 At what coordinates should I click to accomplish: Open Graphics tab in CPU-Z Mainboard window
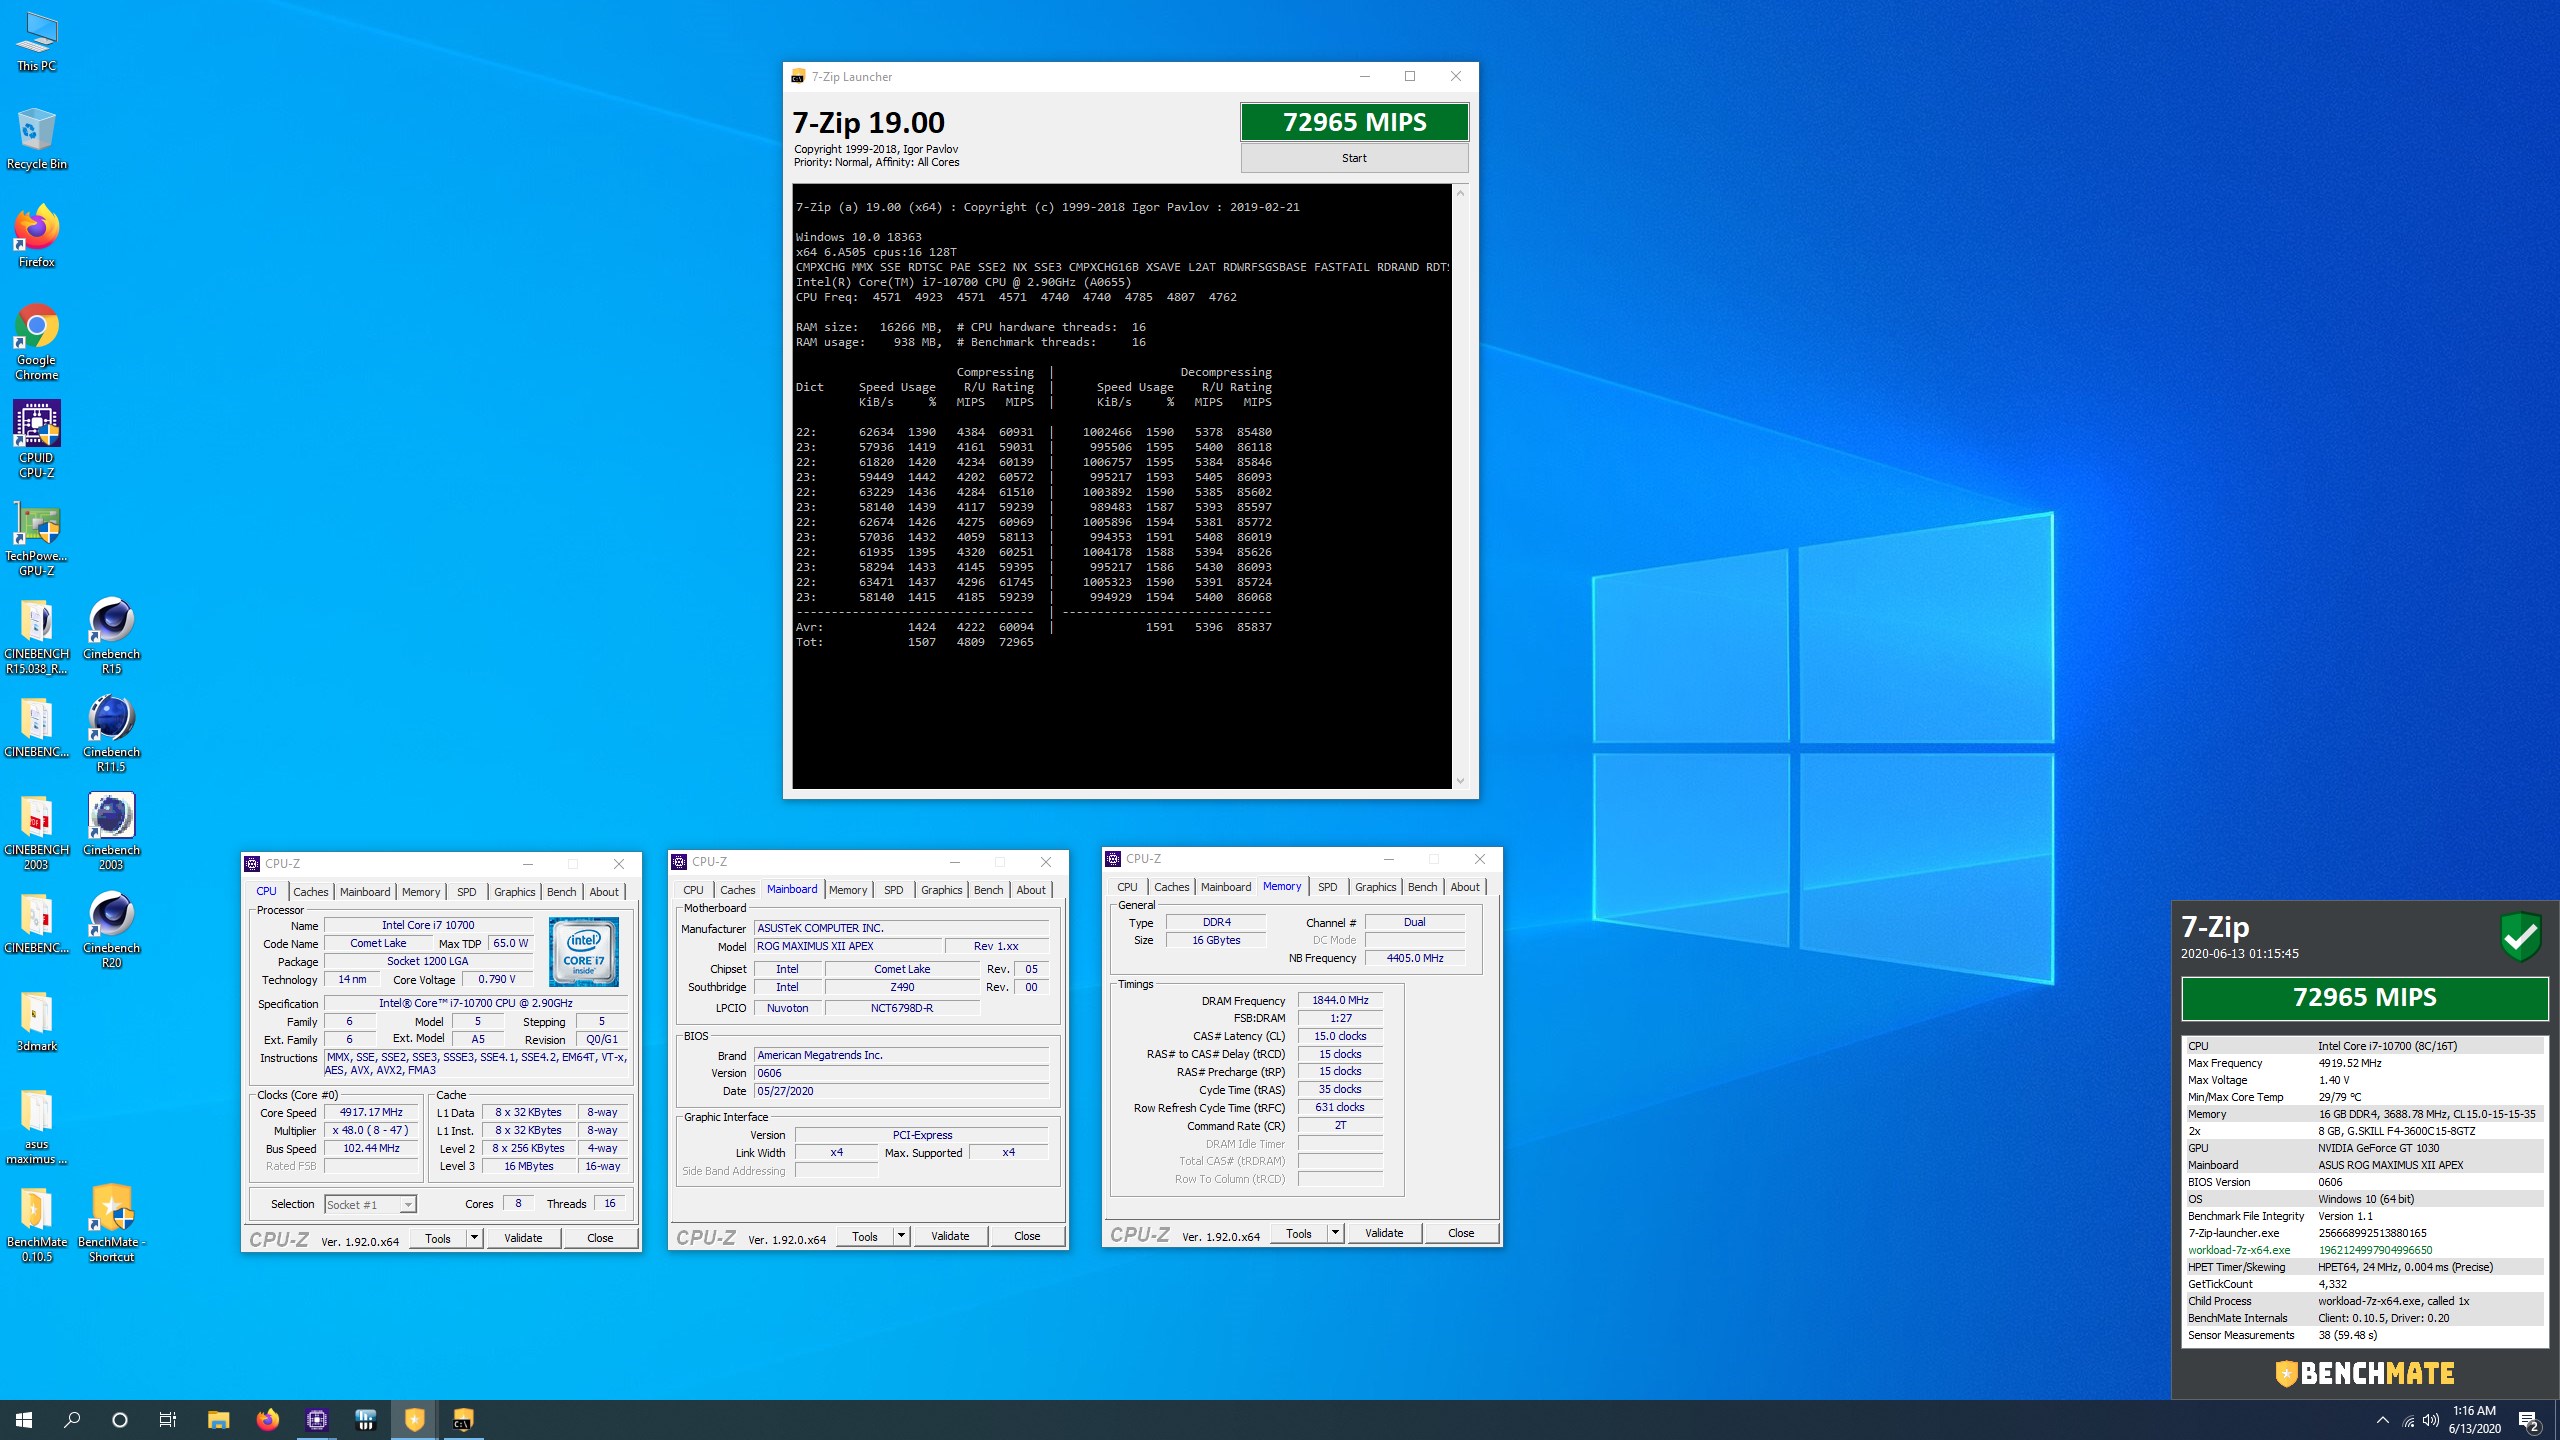coord(941,890)
